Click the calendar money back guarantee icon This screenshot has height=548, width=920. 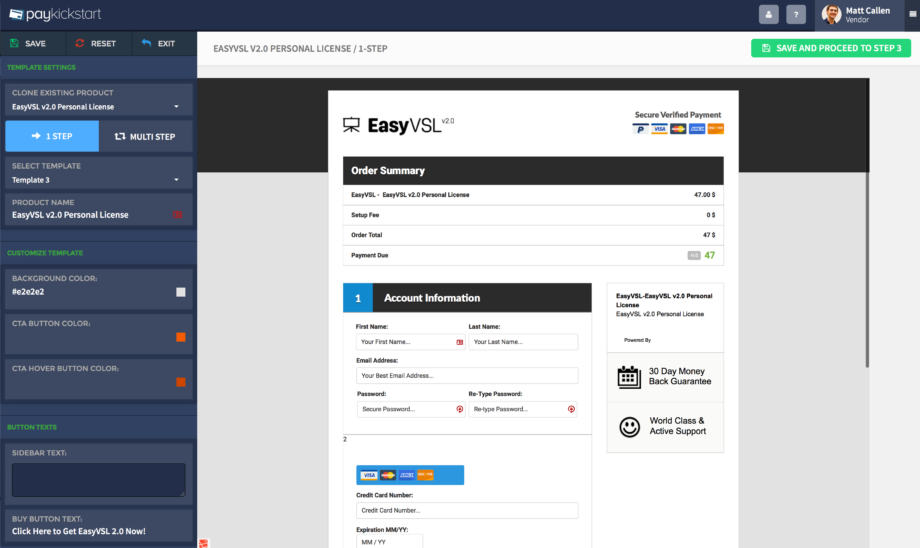(629, 377)
